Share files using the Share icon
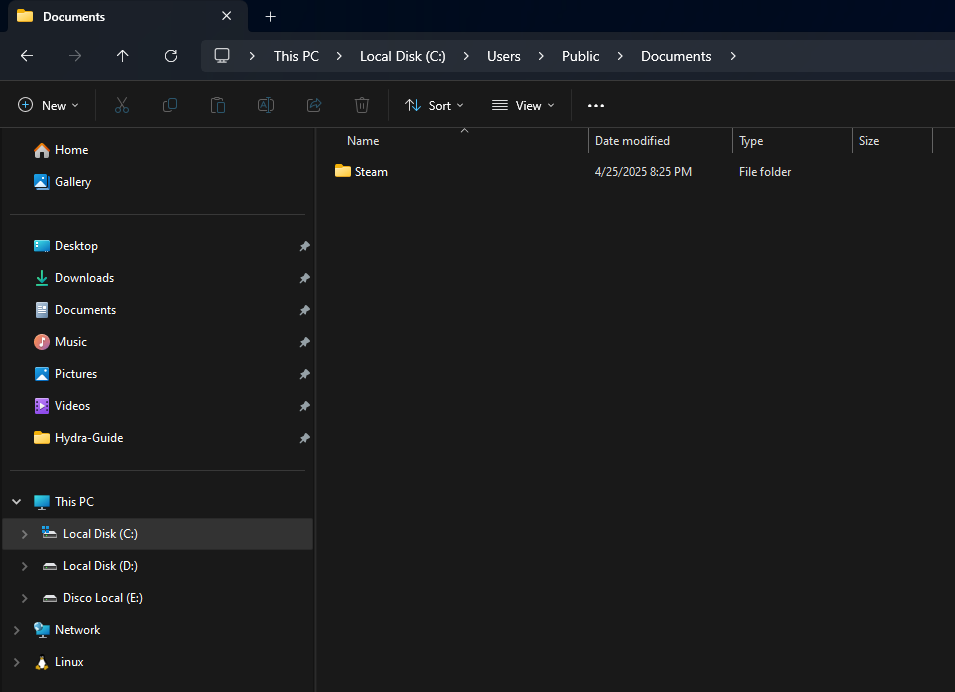The image size is (955, 692). [314, 105]
